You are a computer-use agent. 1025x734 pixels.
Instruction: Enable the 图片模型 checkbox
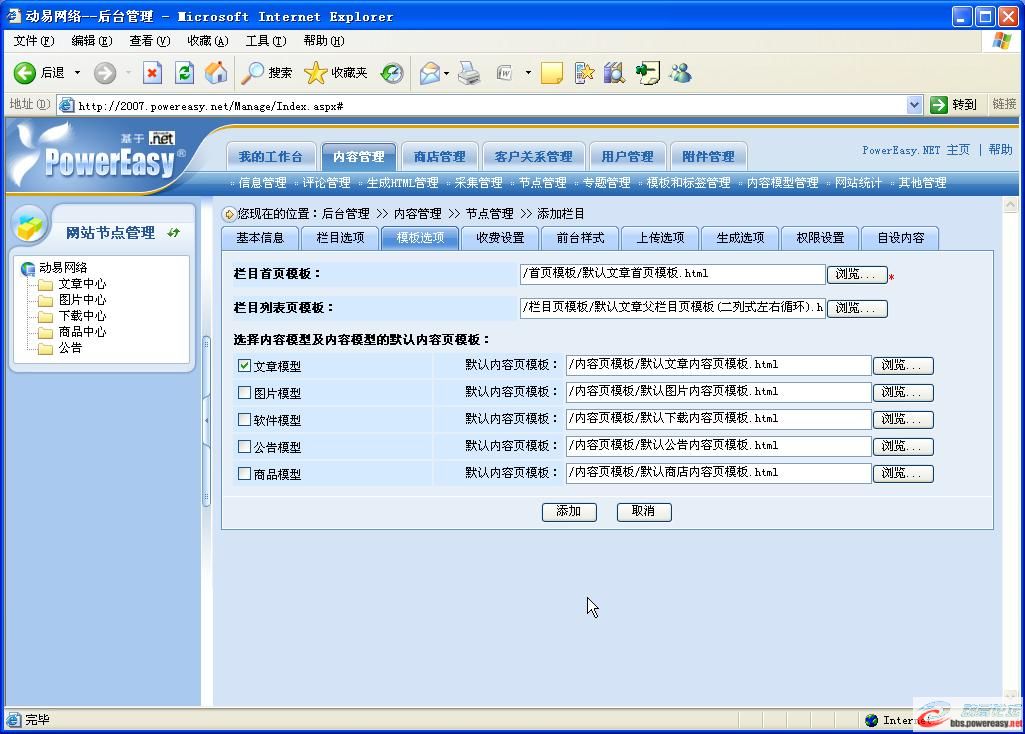(243, 391)
